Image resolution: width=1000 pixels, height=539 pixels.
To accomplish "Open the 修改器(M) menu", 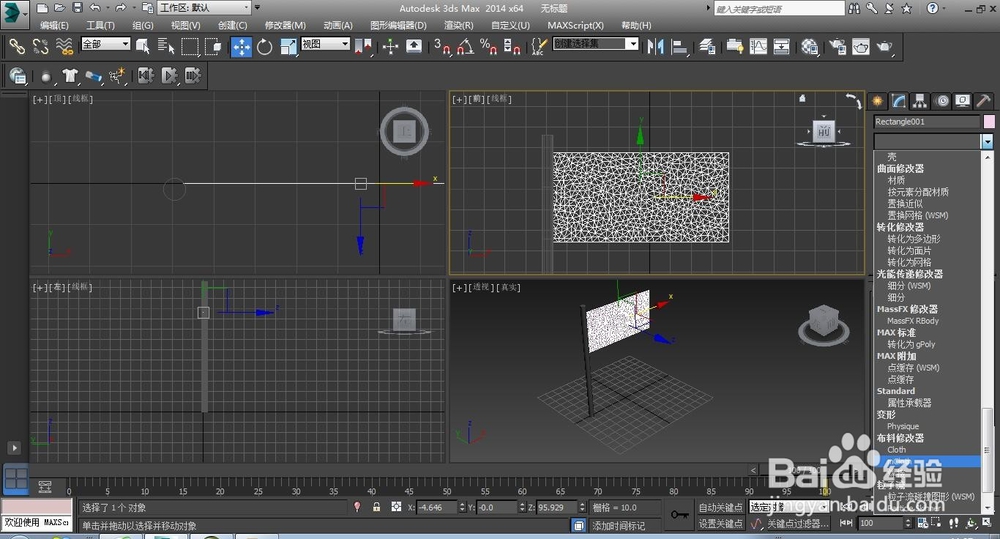I will point(285,25).
